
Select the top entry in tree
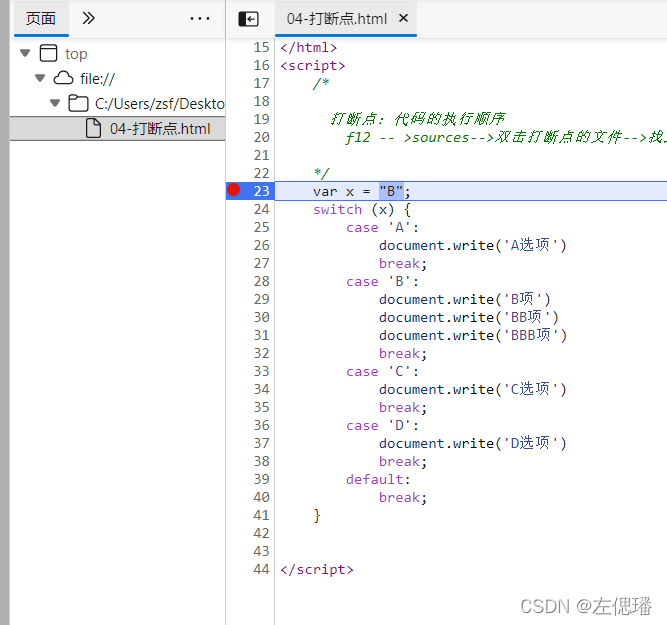point(76,54)
